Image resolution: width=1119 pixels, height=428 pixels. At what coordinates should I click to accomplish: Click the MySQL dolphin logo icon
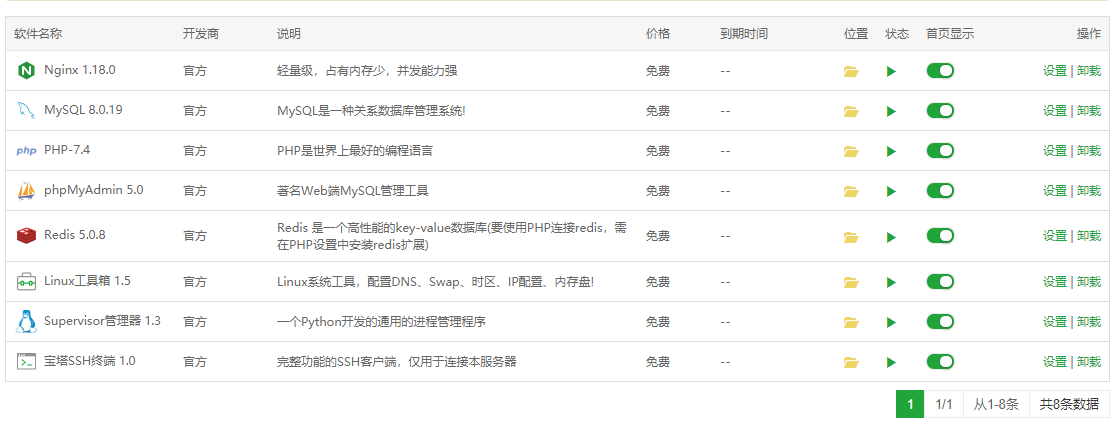(x=26, y=111)
